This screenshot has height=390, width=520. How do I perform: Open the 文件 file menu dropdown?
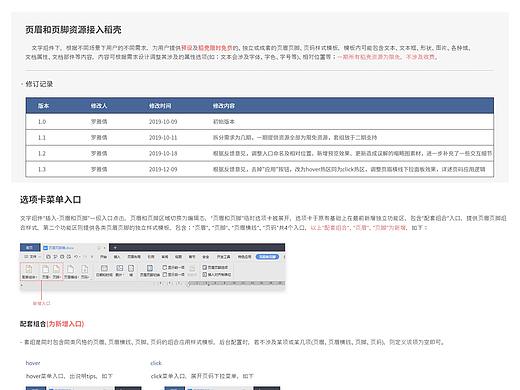point(33,257)
